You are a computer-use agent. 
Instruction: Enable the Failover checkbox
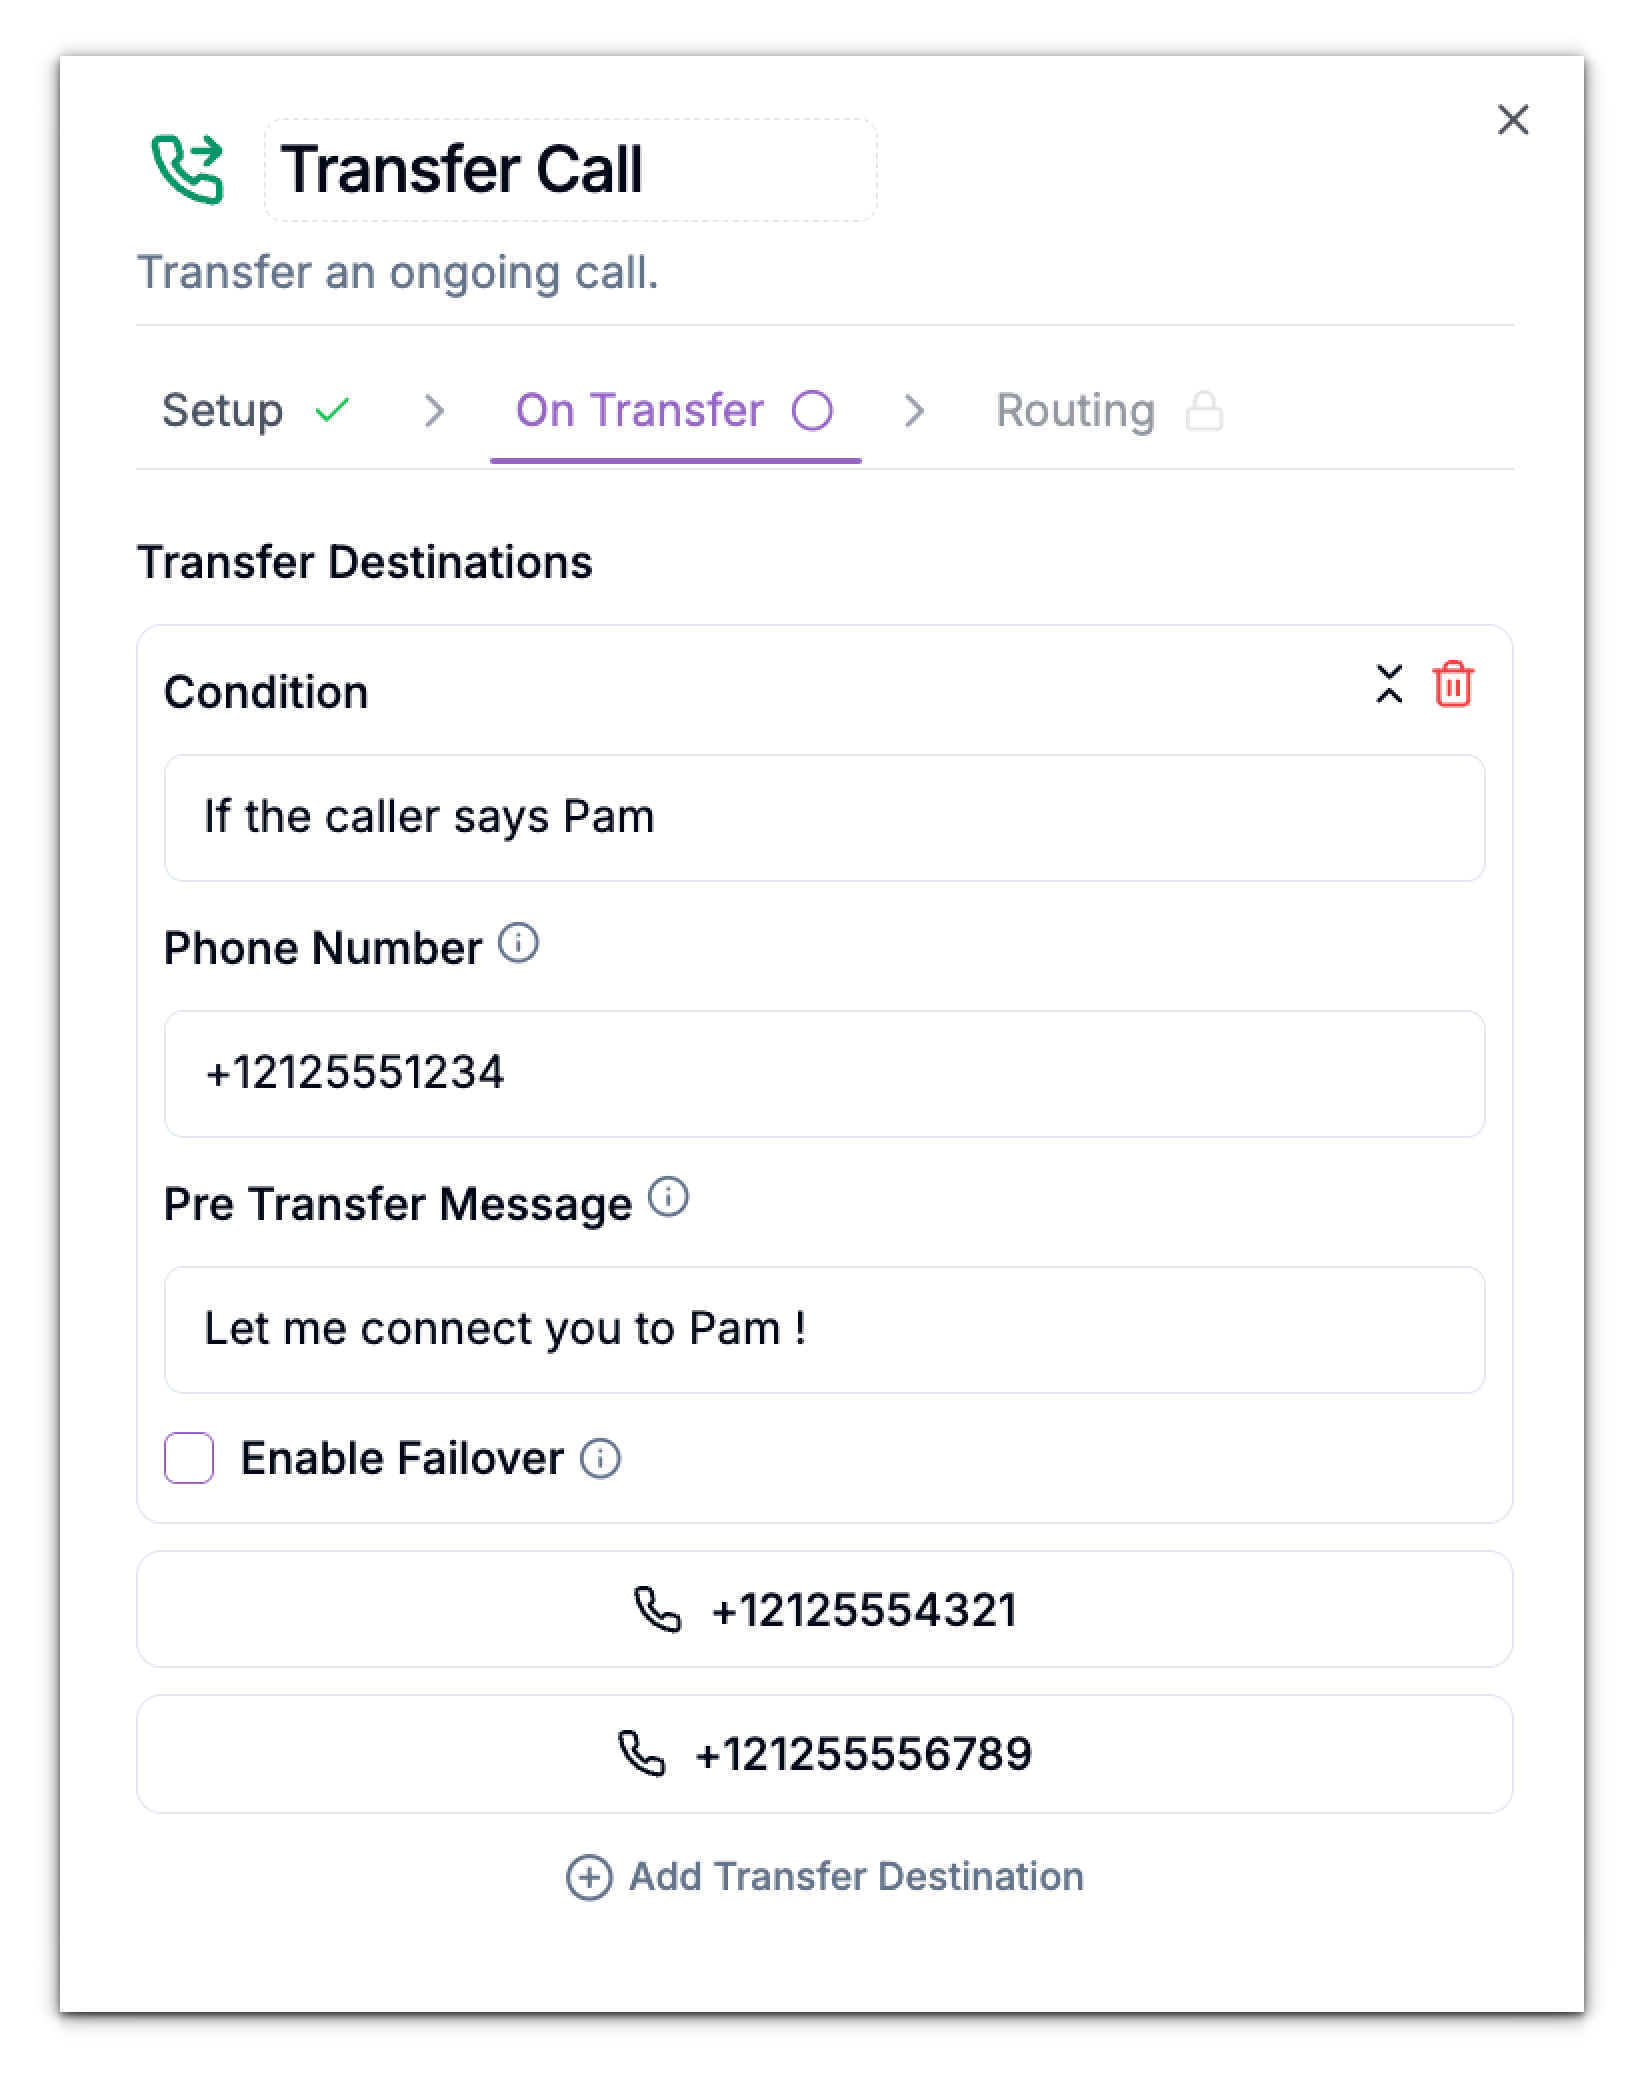188,1459
